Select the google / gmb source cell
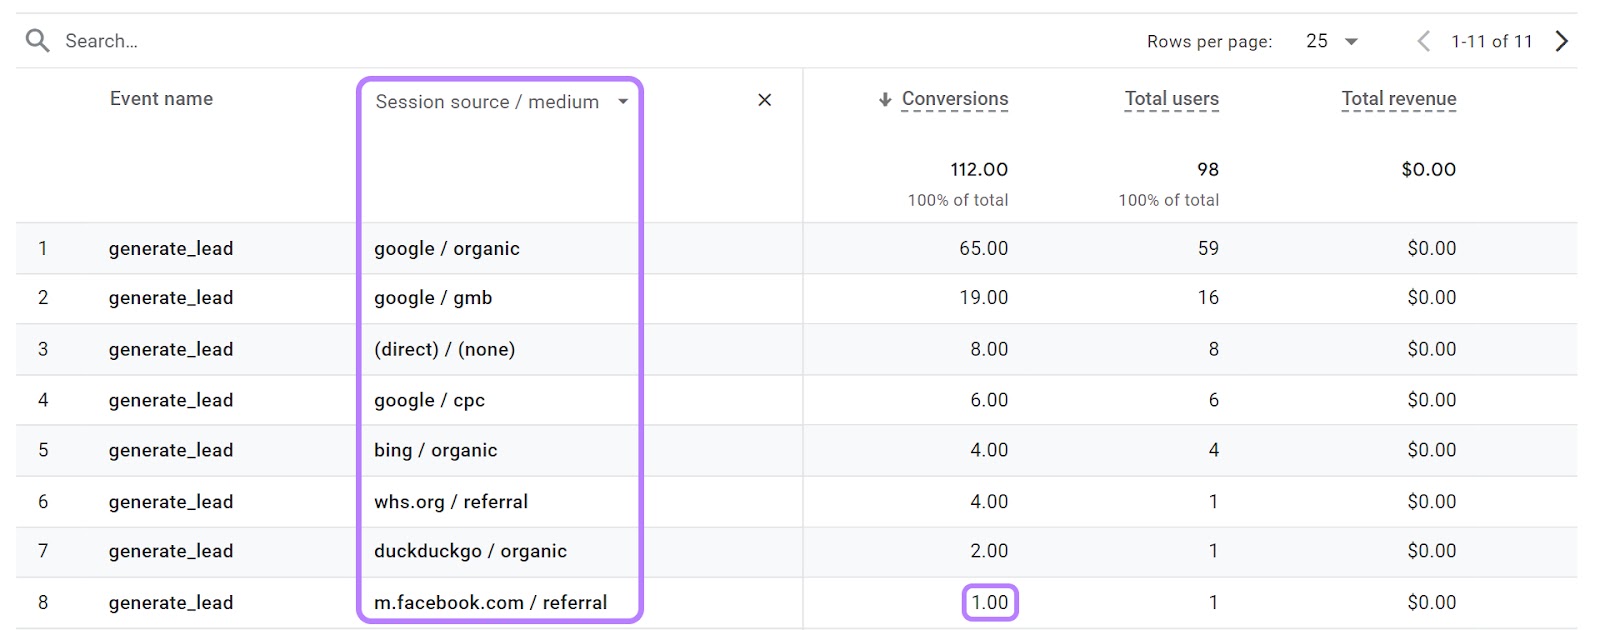The height and width of the screenshot is (630, 1600). [433, 298]
